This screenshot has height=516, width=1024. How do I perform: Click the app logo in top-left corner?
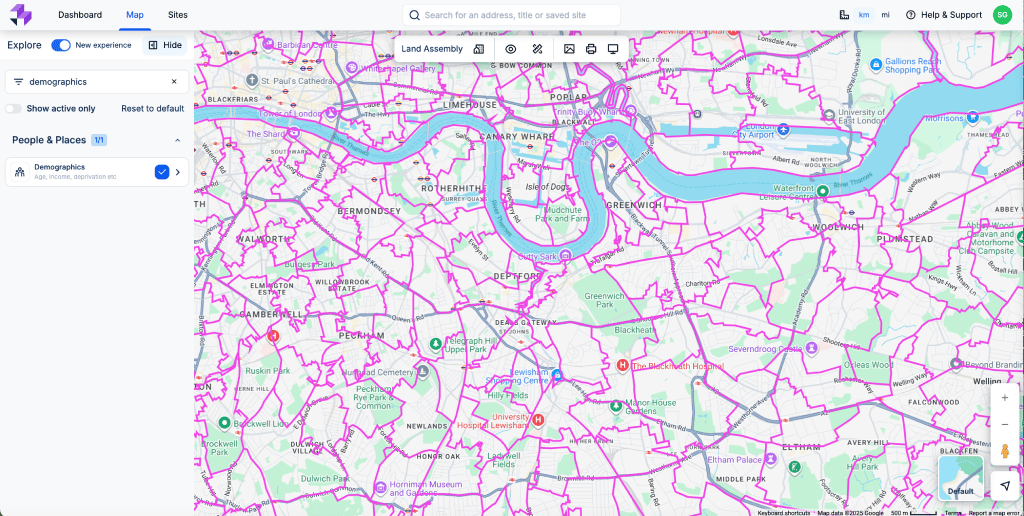click(21, 15)
